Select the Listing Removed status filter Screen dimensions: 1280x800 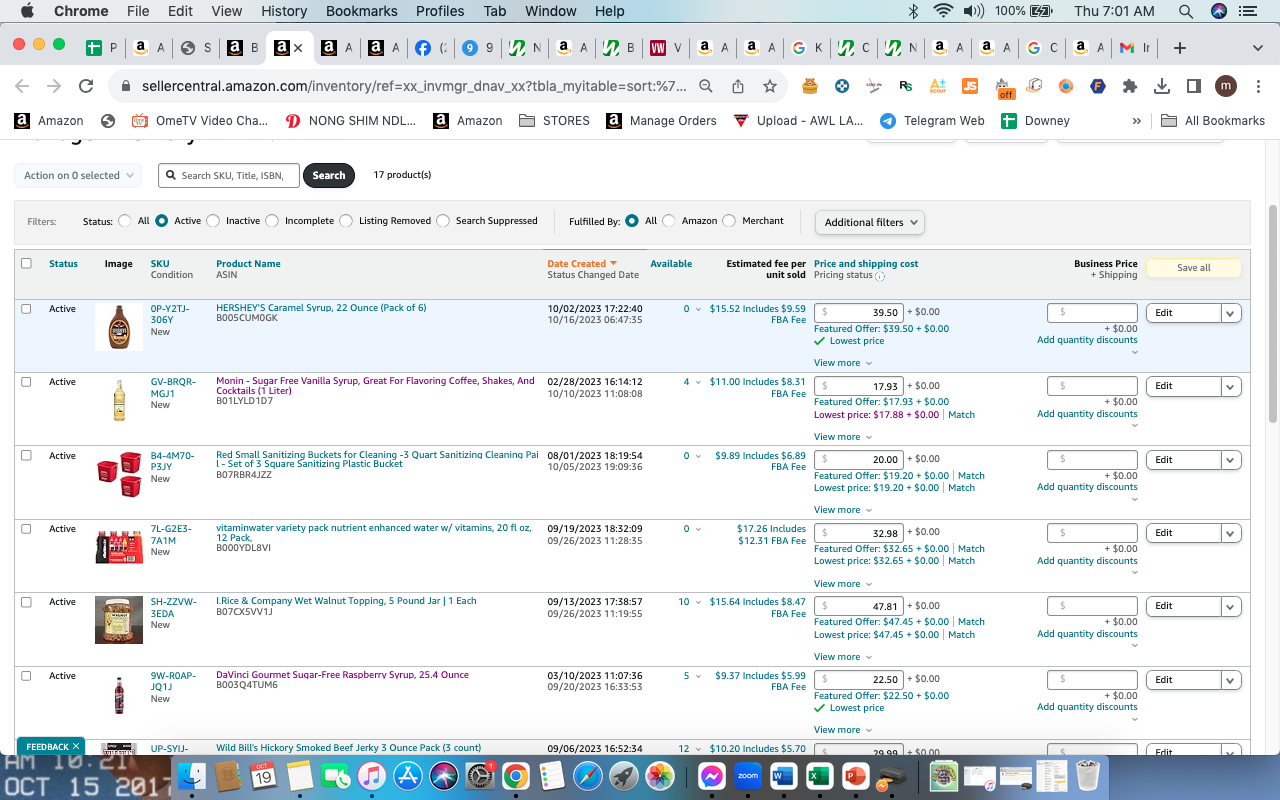click(346, 221)
